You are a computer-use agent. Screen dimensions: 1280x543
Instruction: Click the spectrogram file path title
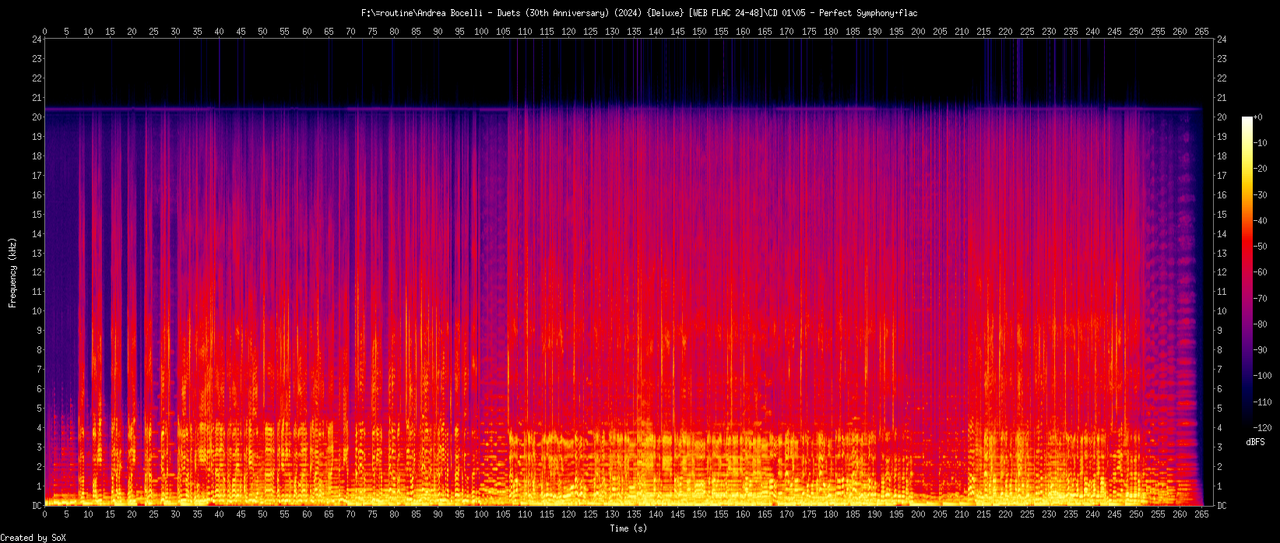tap(638, 13)
